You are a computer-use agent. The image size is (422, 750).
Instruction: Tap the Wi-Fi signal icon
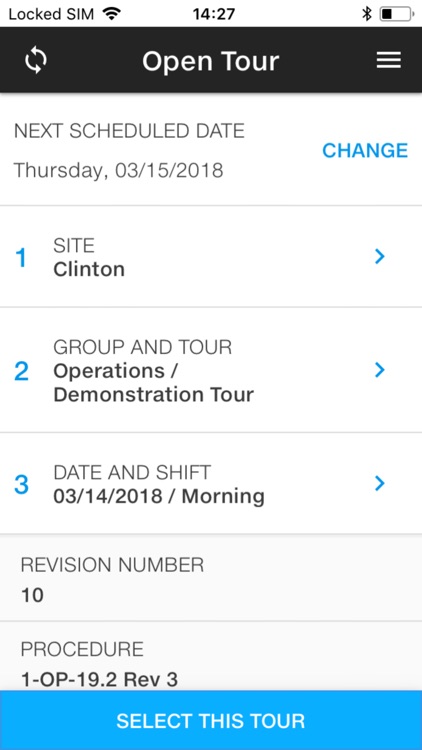[x=111, y=14]
